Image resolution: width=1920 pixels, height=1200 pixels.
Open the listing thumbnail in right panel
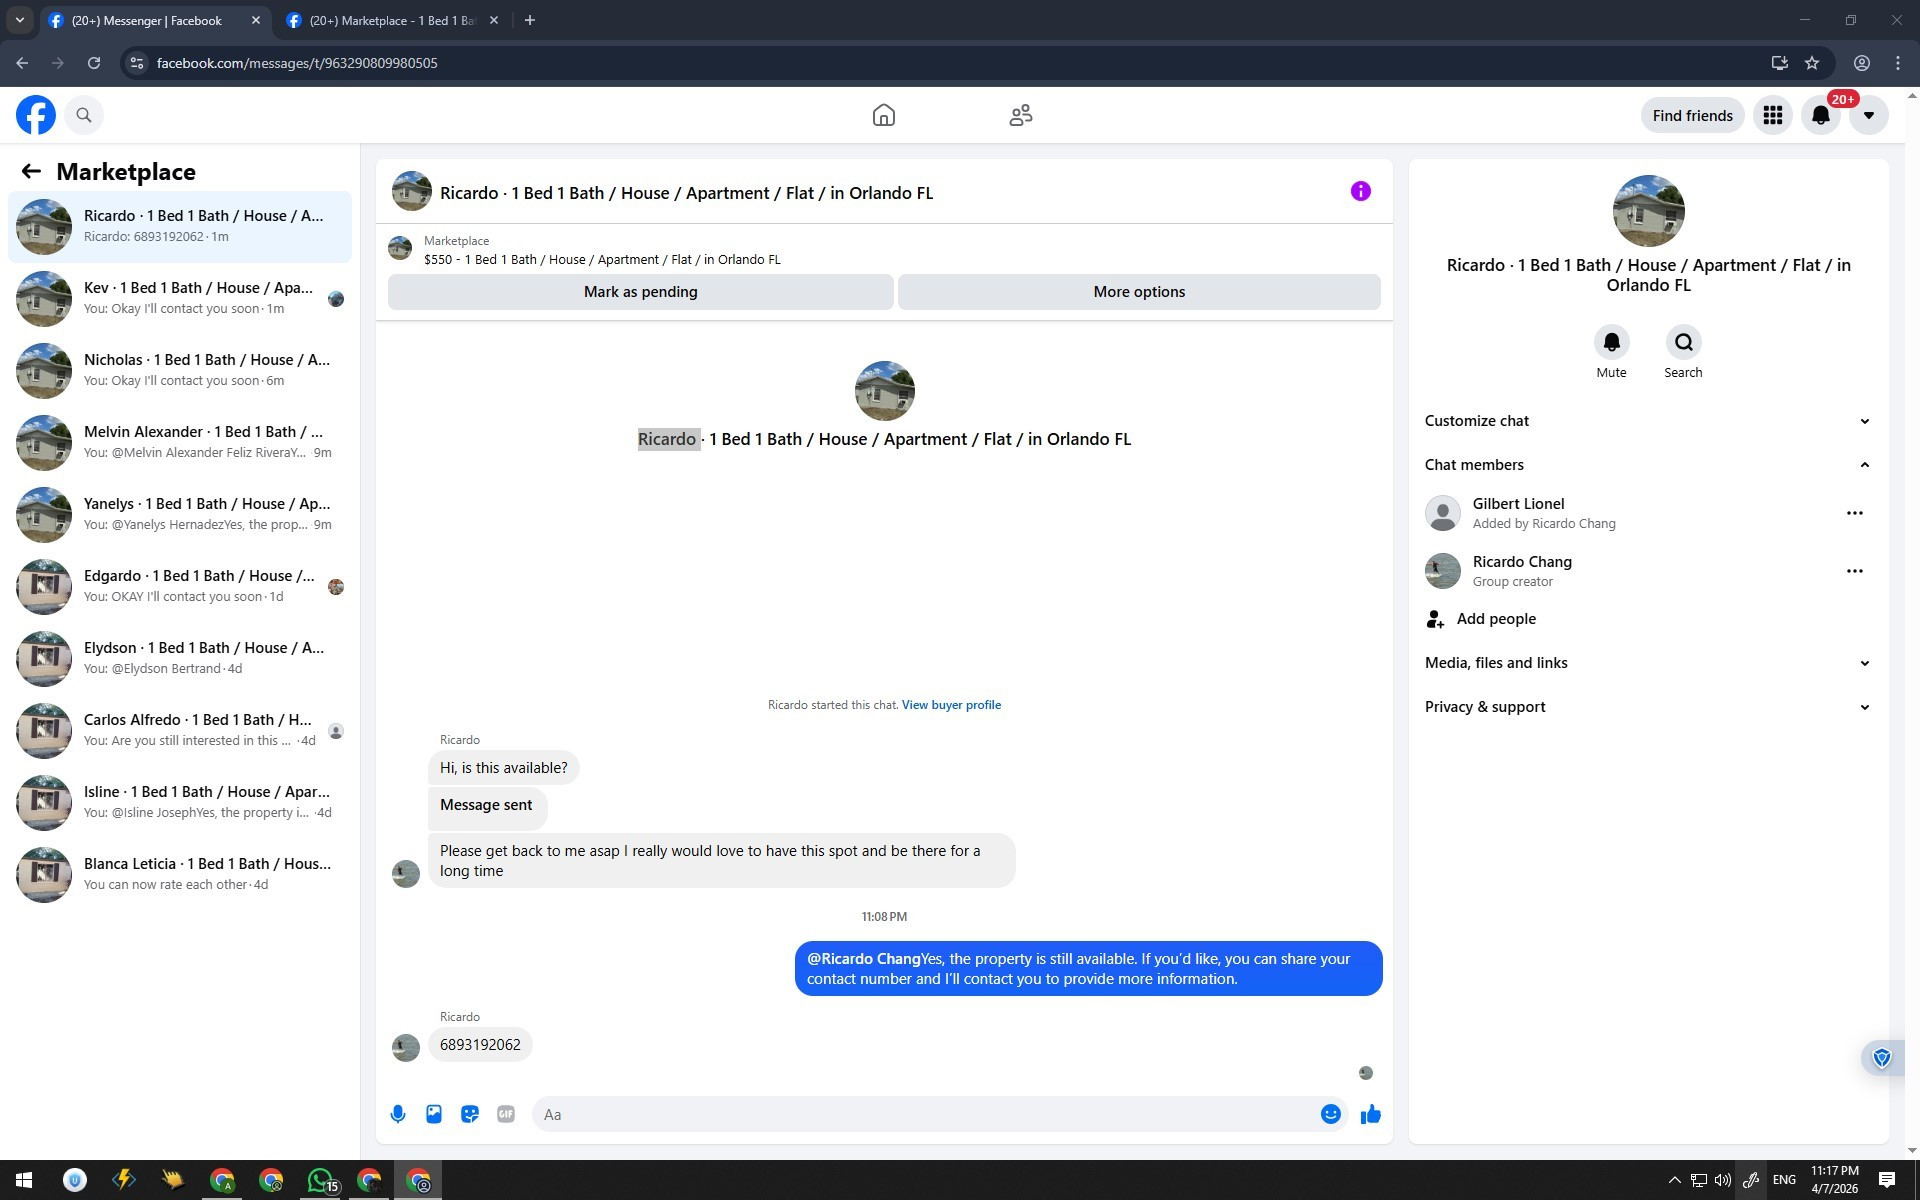click(x=1648, y=211)
